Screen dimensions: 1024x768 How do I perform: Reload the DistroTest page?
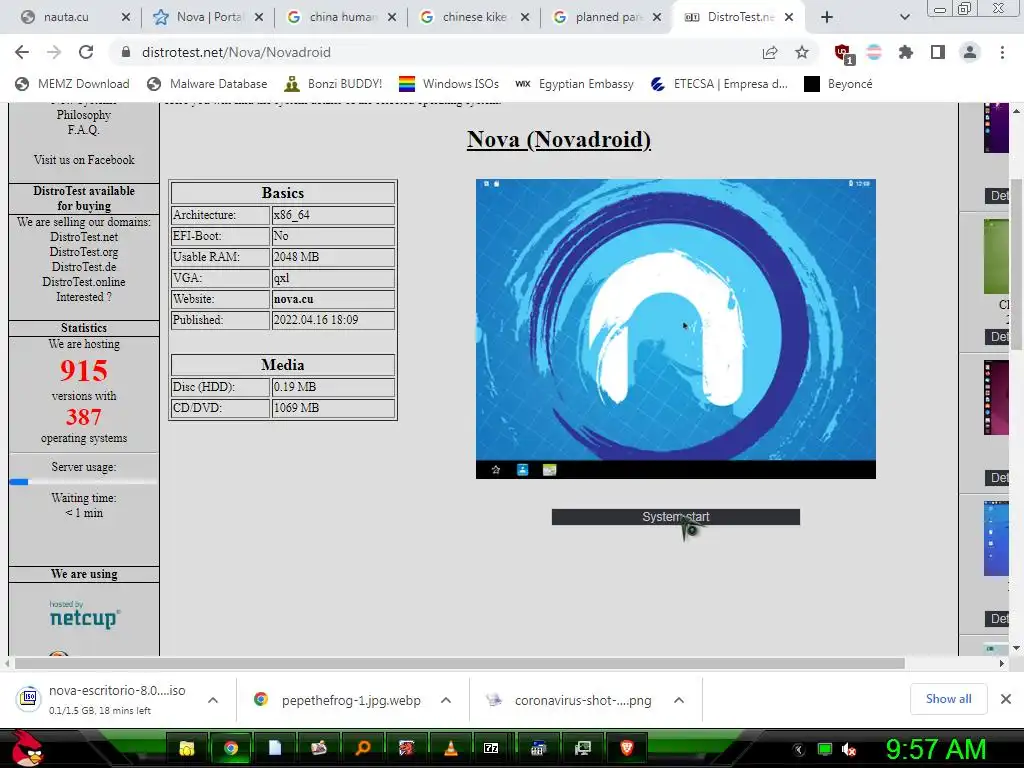[86, 52]
